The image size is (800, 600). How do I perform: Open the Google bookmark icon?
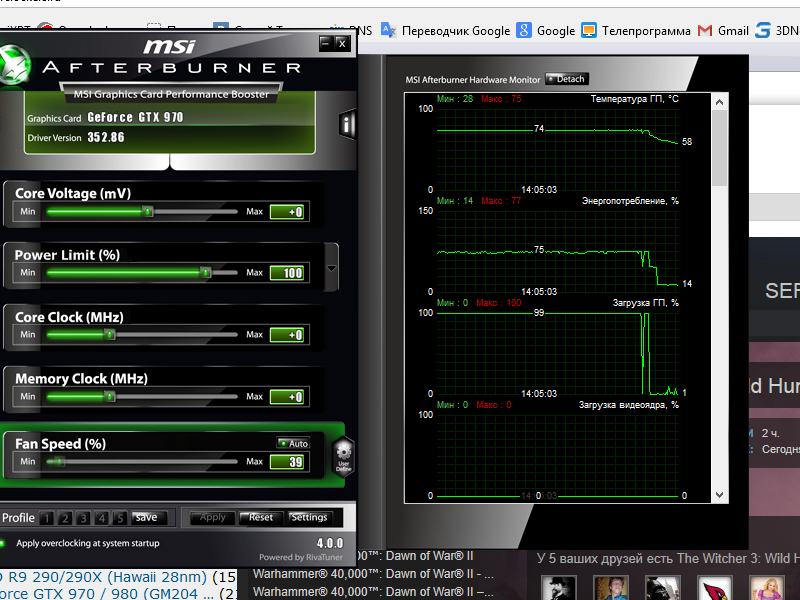pyautogui.click(x=523, y=30)
